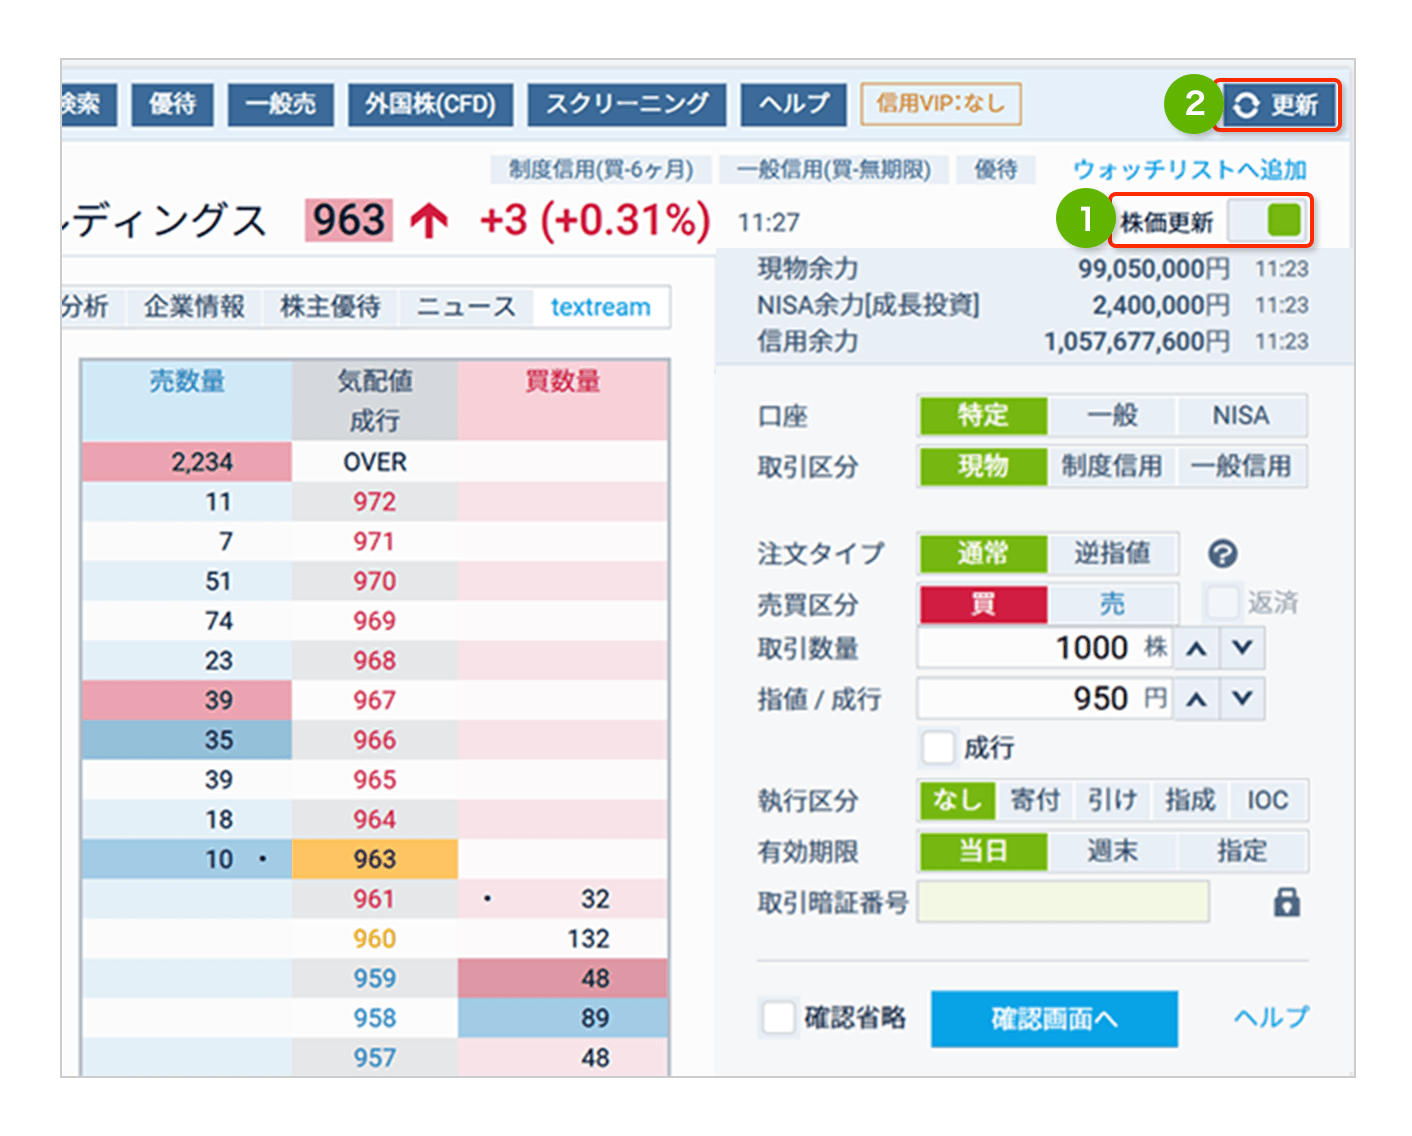This screenshot has width=1412, height=1136.
Task: Decrease 取引数量 with the down arrow
Action: [x=1242, y=648]
